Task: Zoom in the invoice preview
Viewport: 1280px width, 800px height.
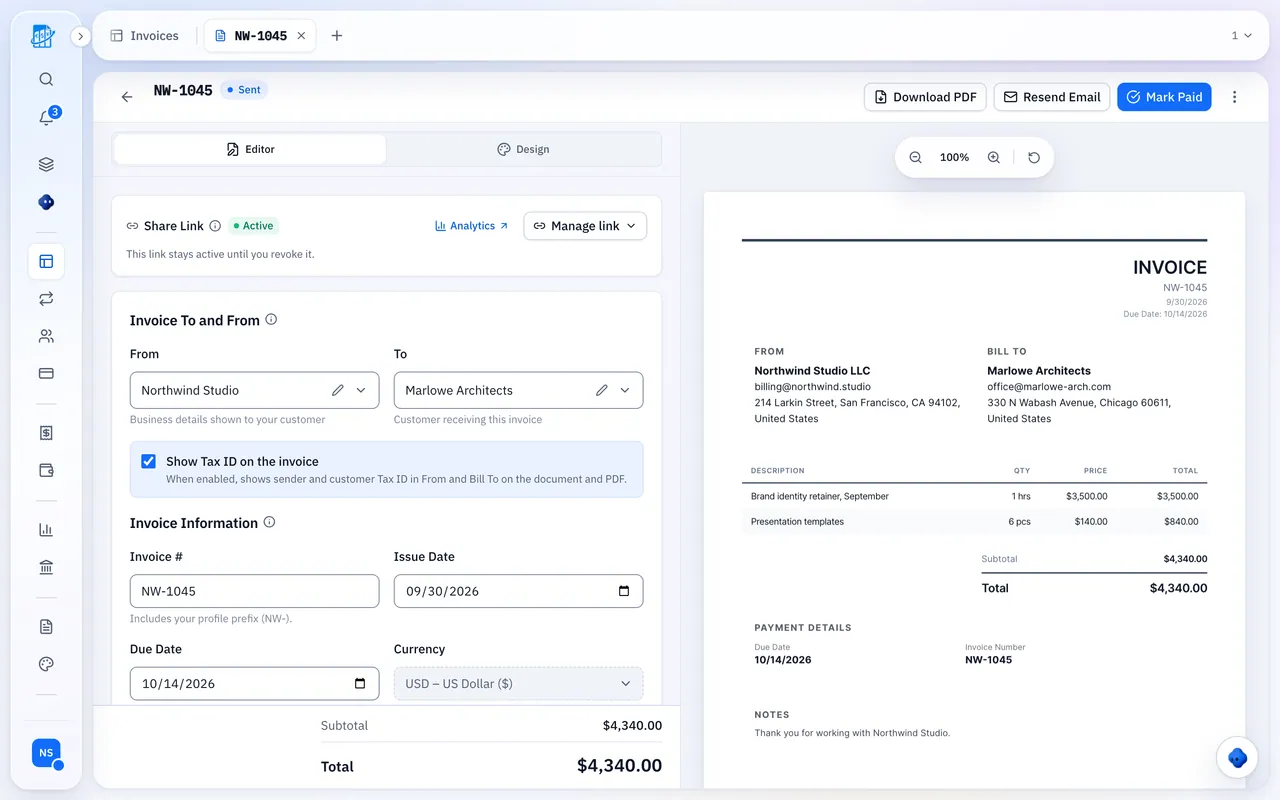Action: coord(994,157)
